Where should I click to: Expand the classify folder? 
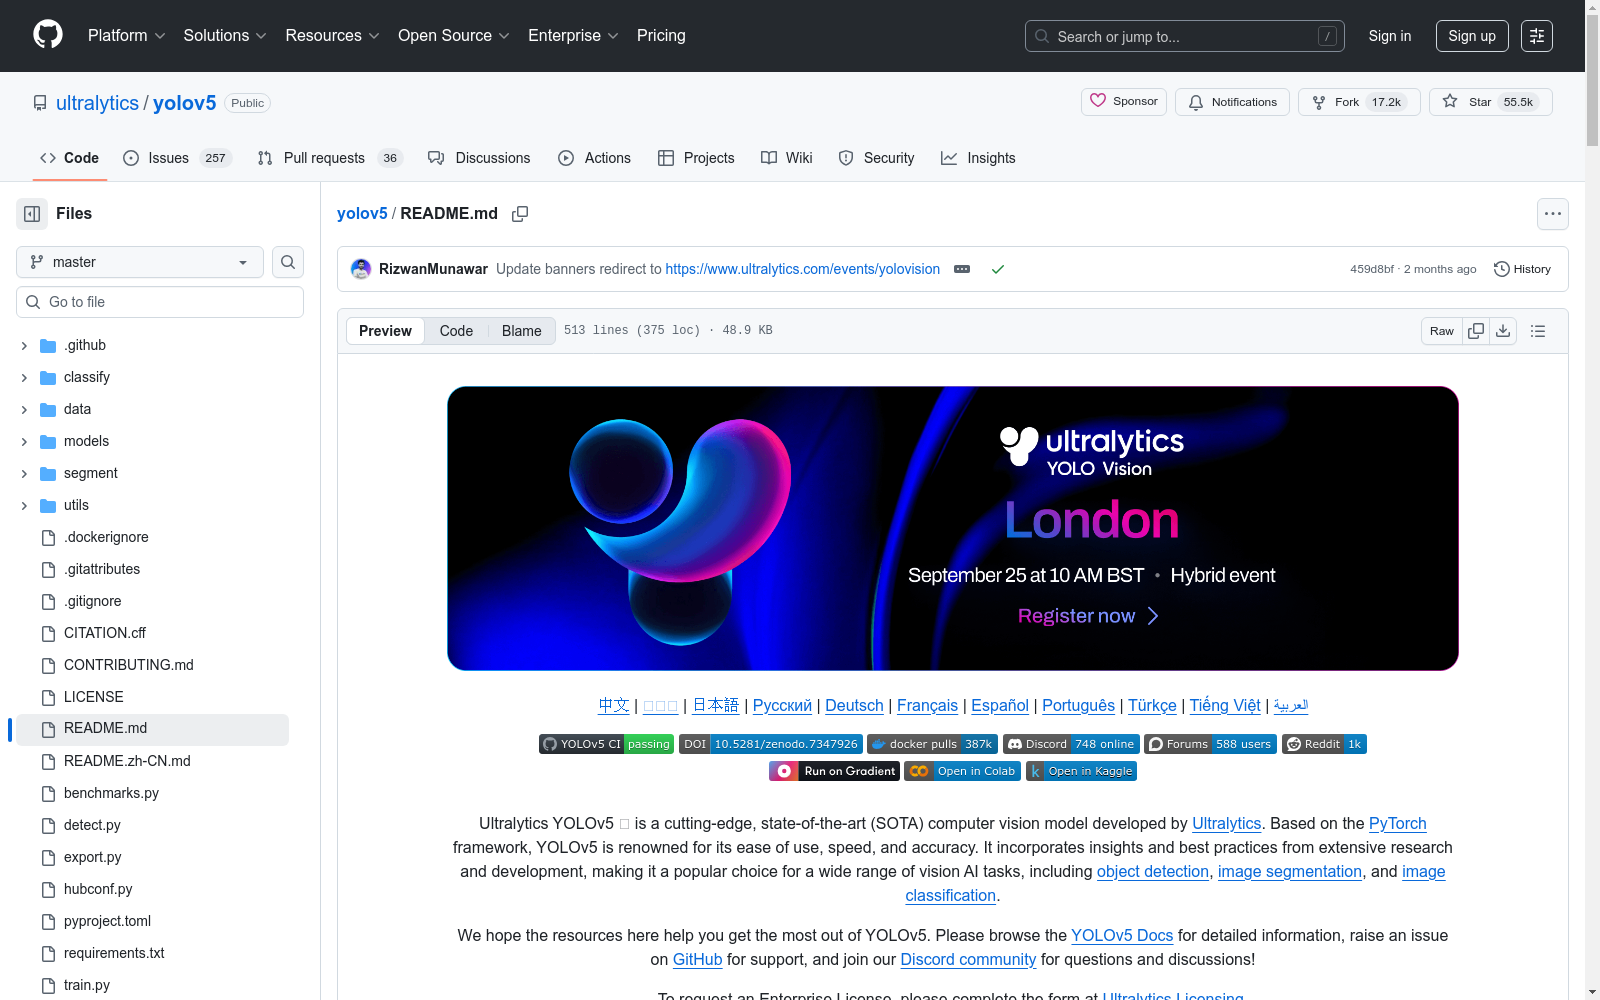[x=24, y=377]
